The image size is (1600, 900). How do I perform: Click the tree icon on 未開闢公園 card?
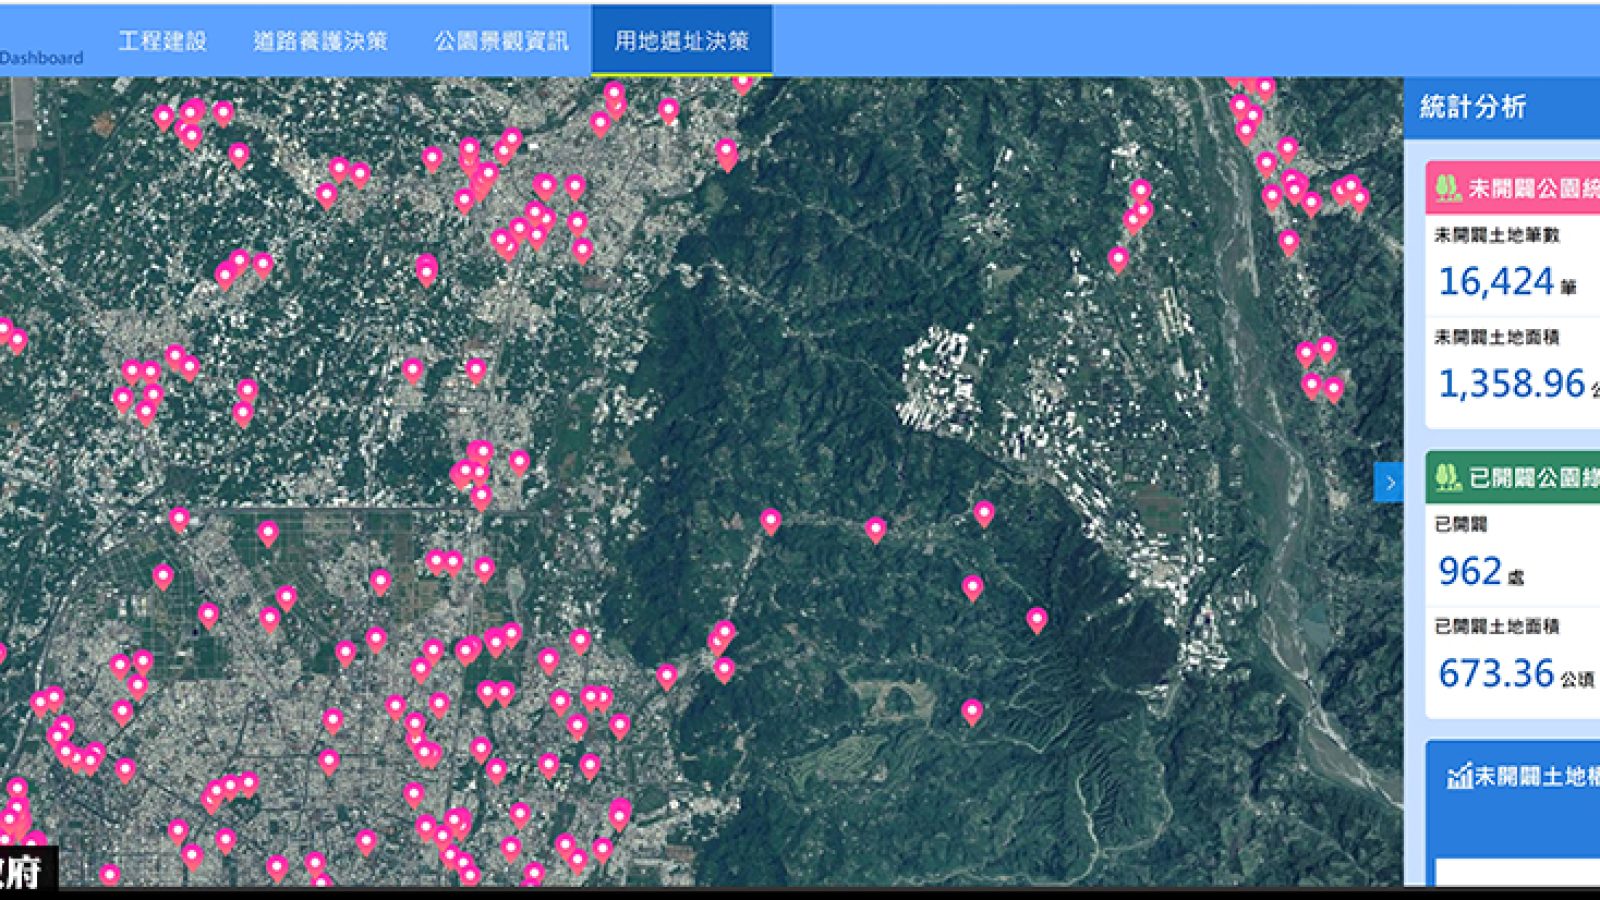point(1447,188)
